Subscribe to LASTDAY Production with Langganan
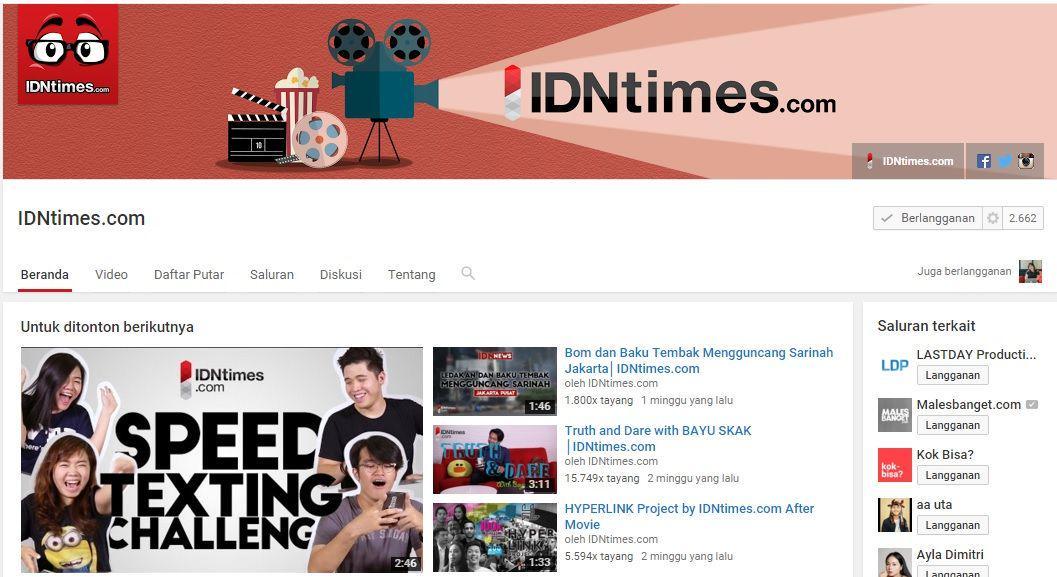The width and height of the screenshot is (1057, 577). (953, 375)
